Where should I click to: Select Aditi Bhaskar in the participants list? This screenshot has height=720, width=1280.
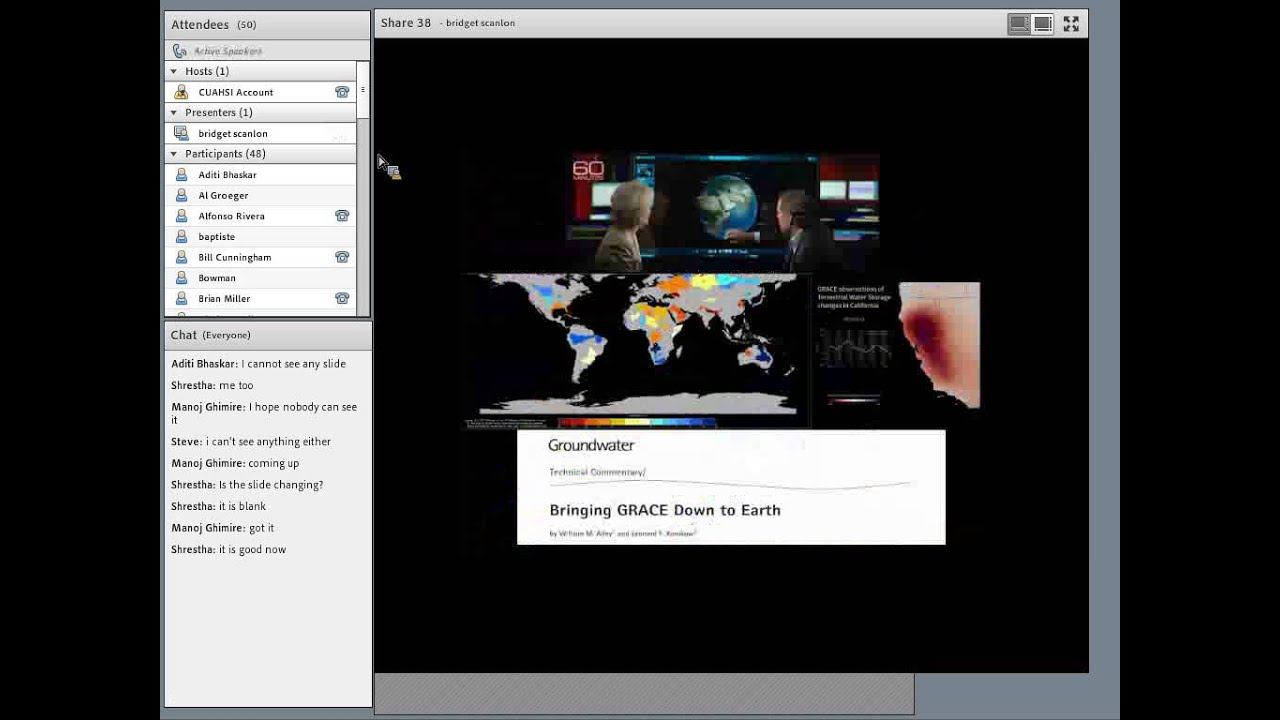260,175
